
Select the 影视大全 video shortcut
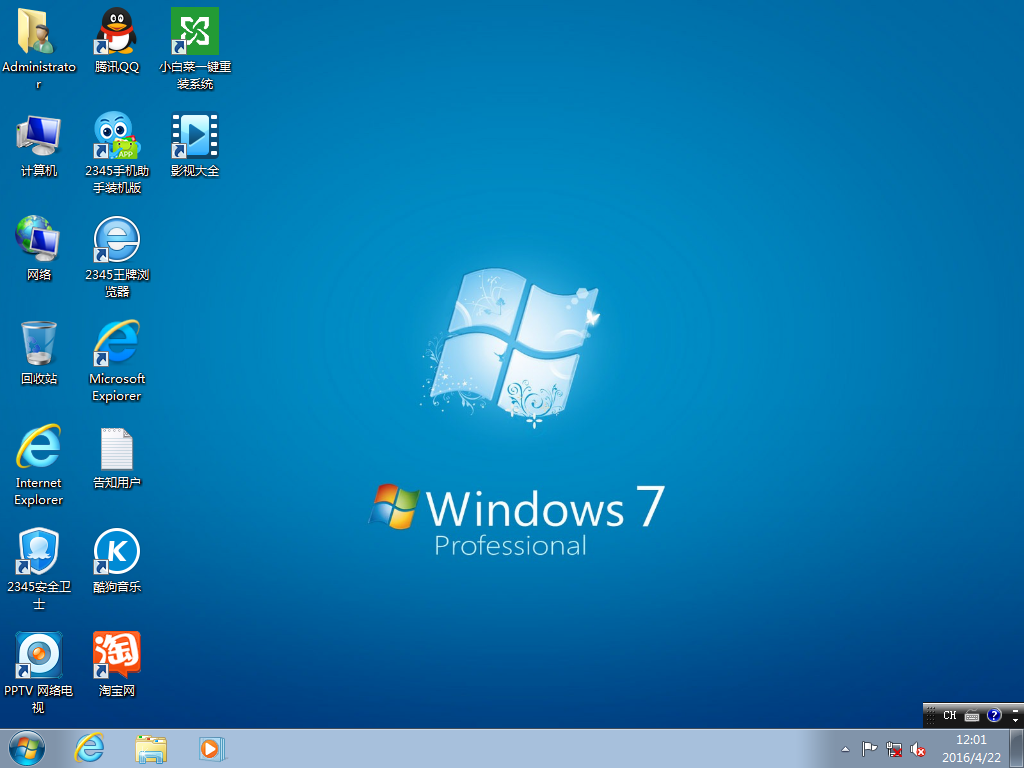[195, 137]
